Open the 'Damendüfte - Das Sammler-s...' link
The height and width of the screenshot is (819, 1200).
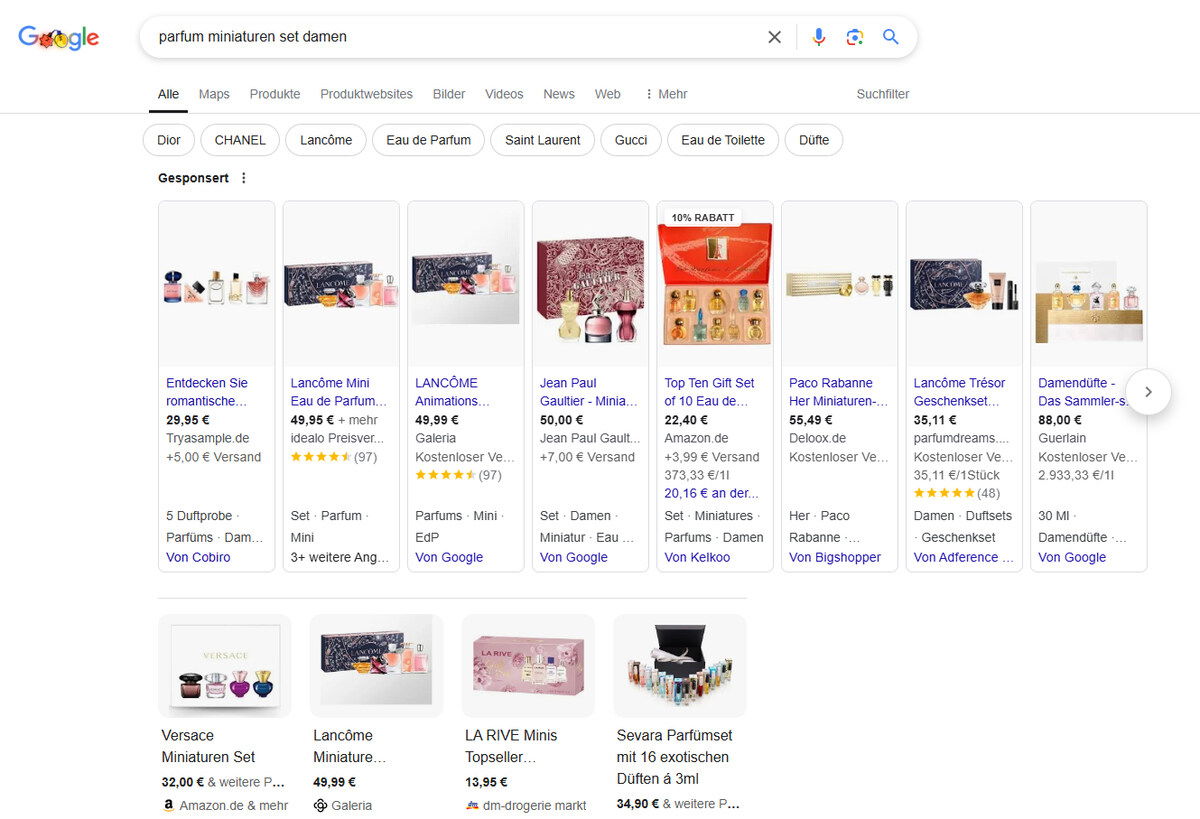click(x=1084, y=392)
